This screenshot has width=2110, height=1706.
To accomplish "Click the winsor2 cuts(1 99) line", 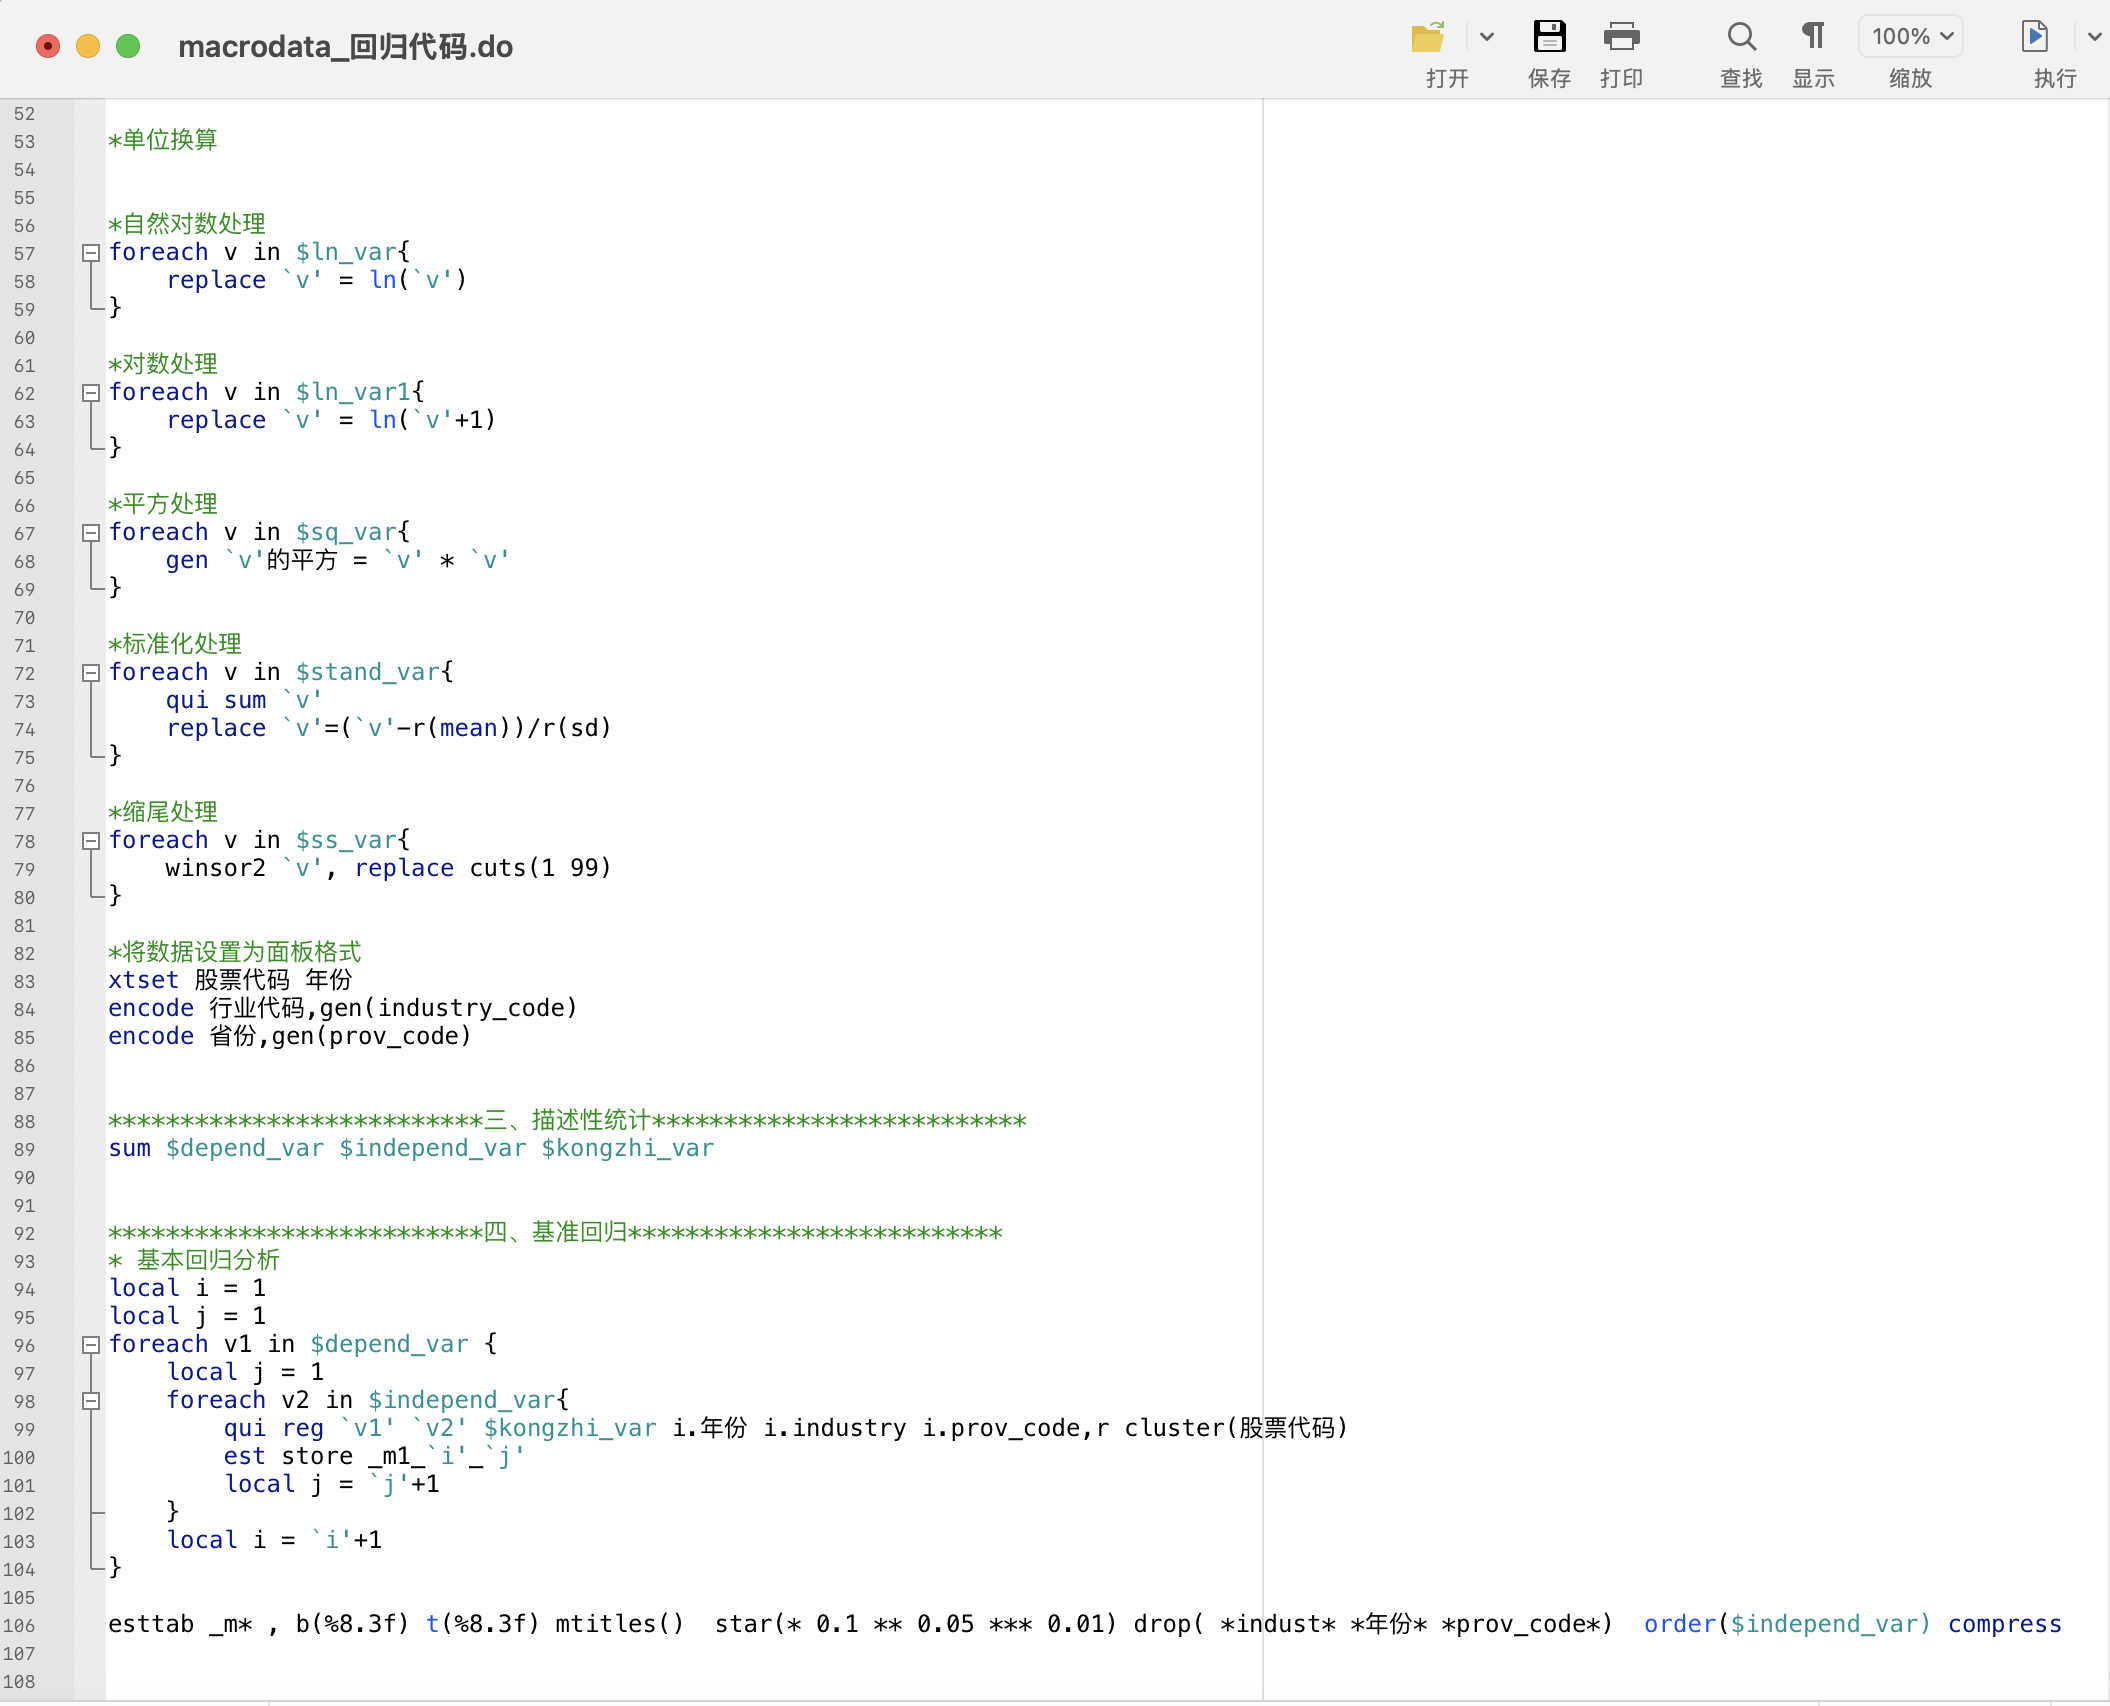I will coord(389,868).
